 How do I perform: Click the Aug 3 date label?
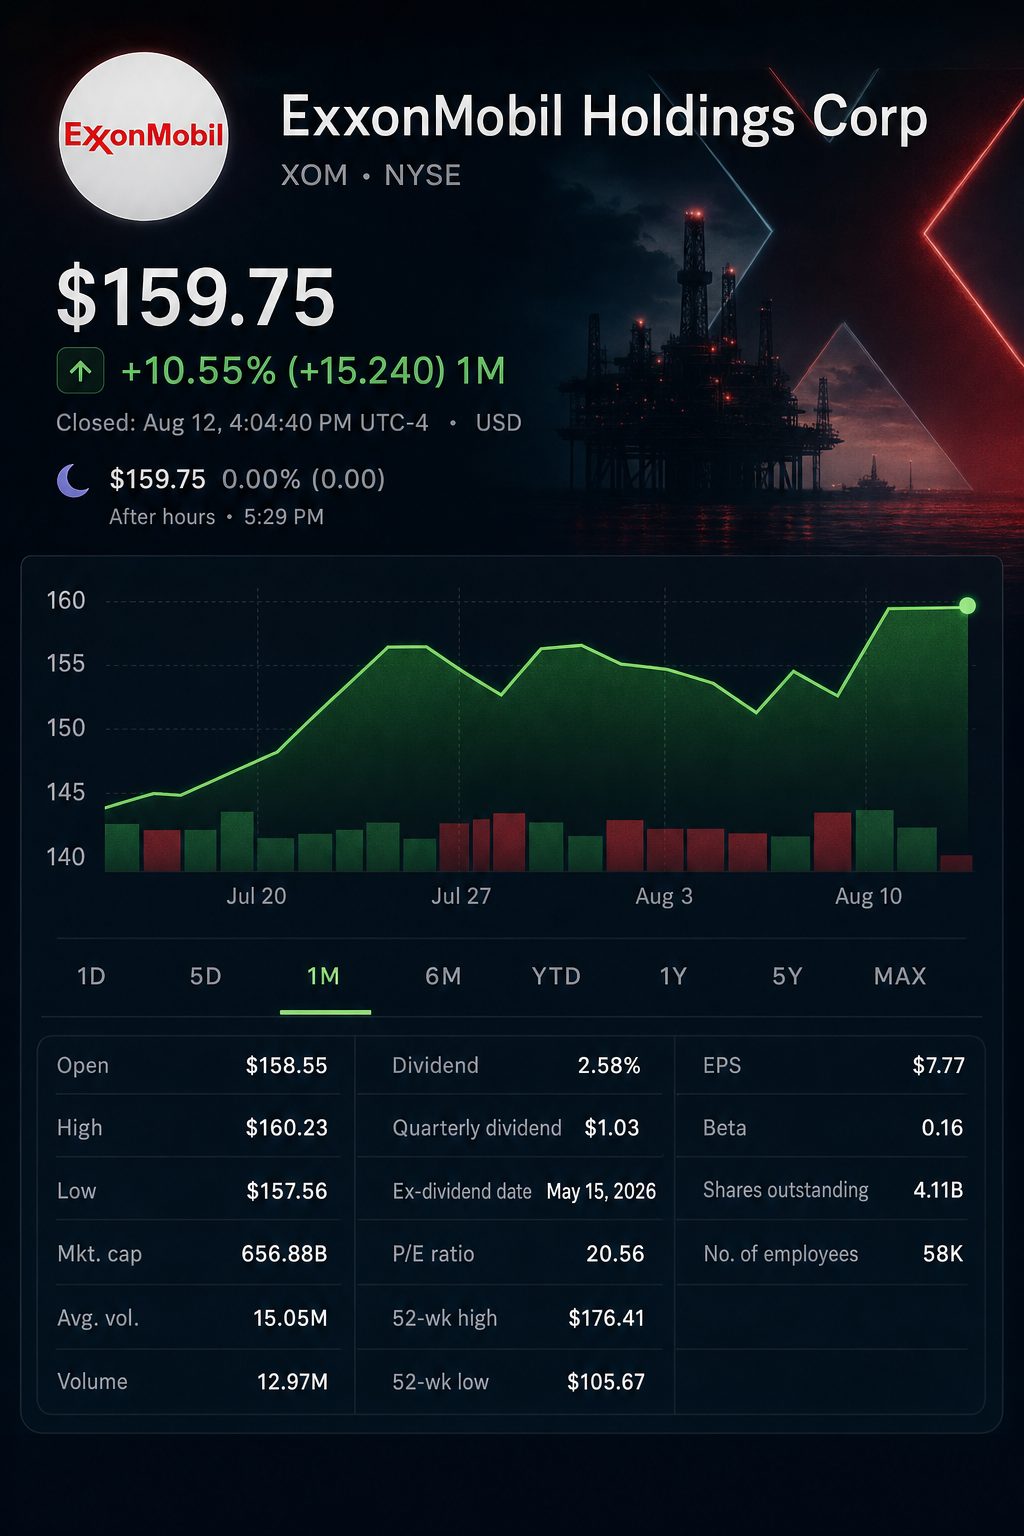[664, 896]
